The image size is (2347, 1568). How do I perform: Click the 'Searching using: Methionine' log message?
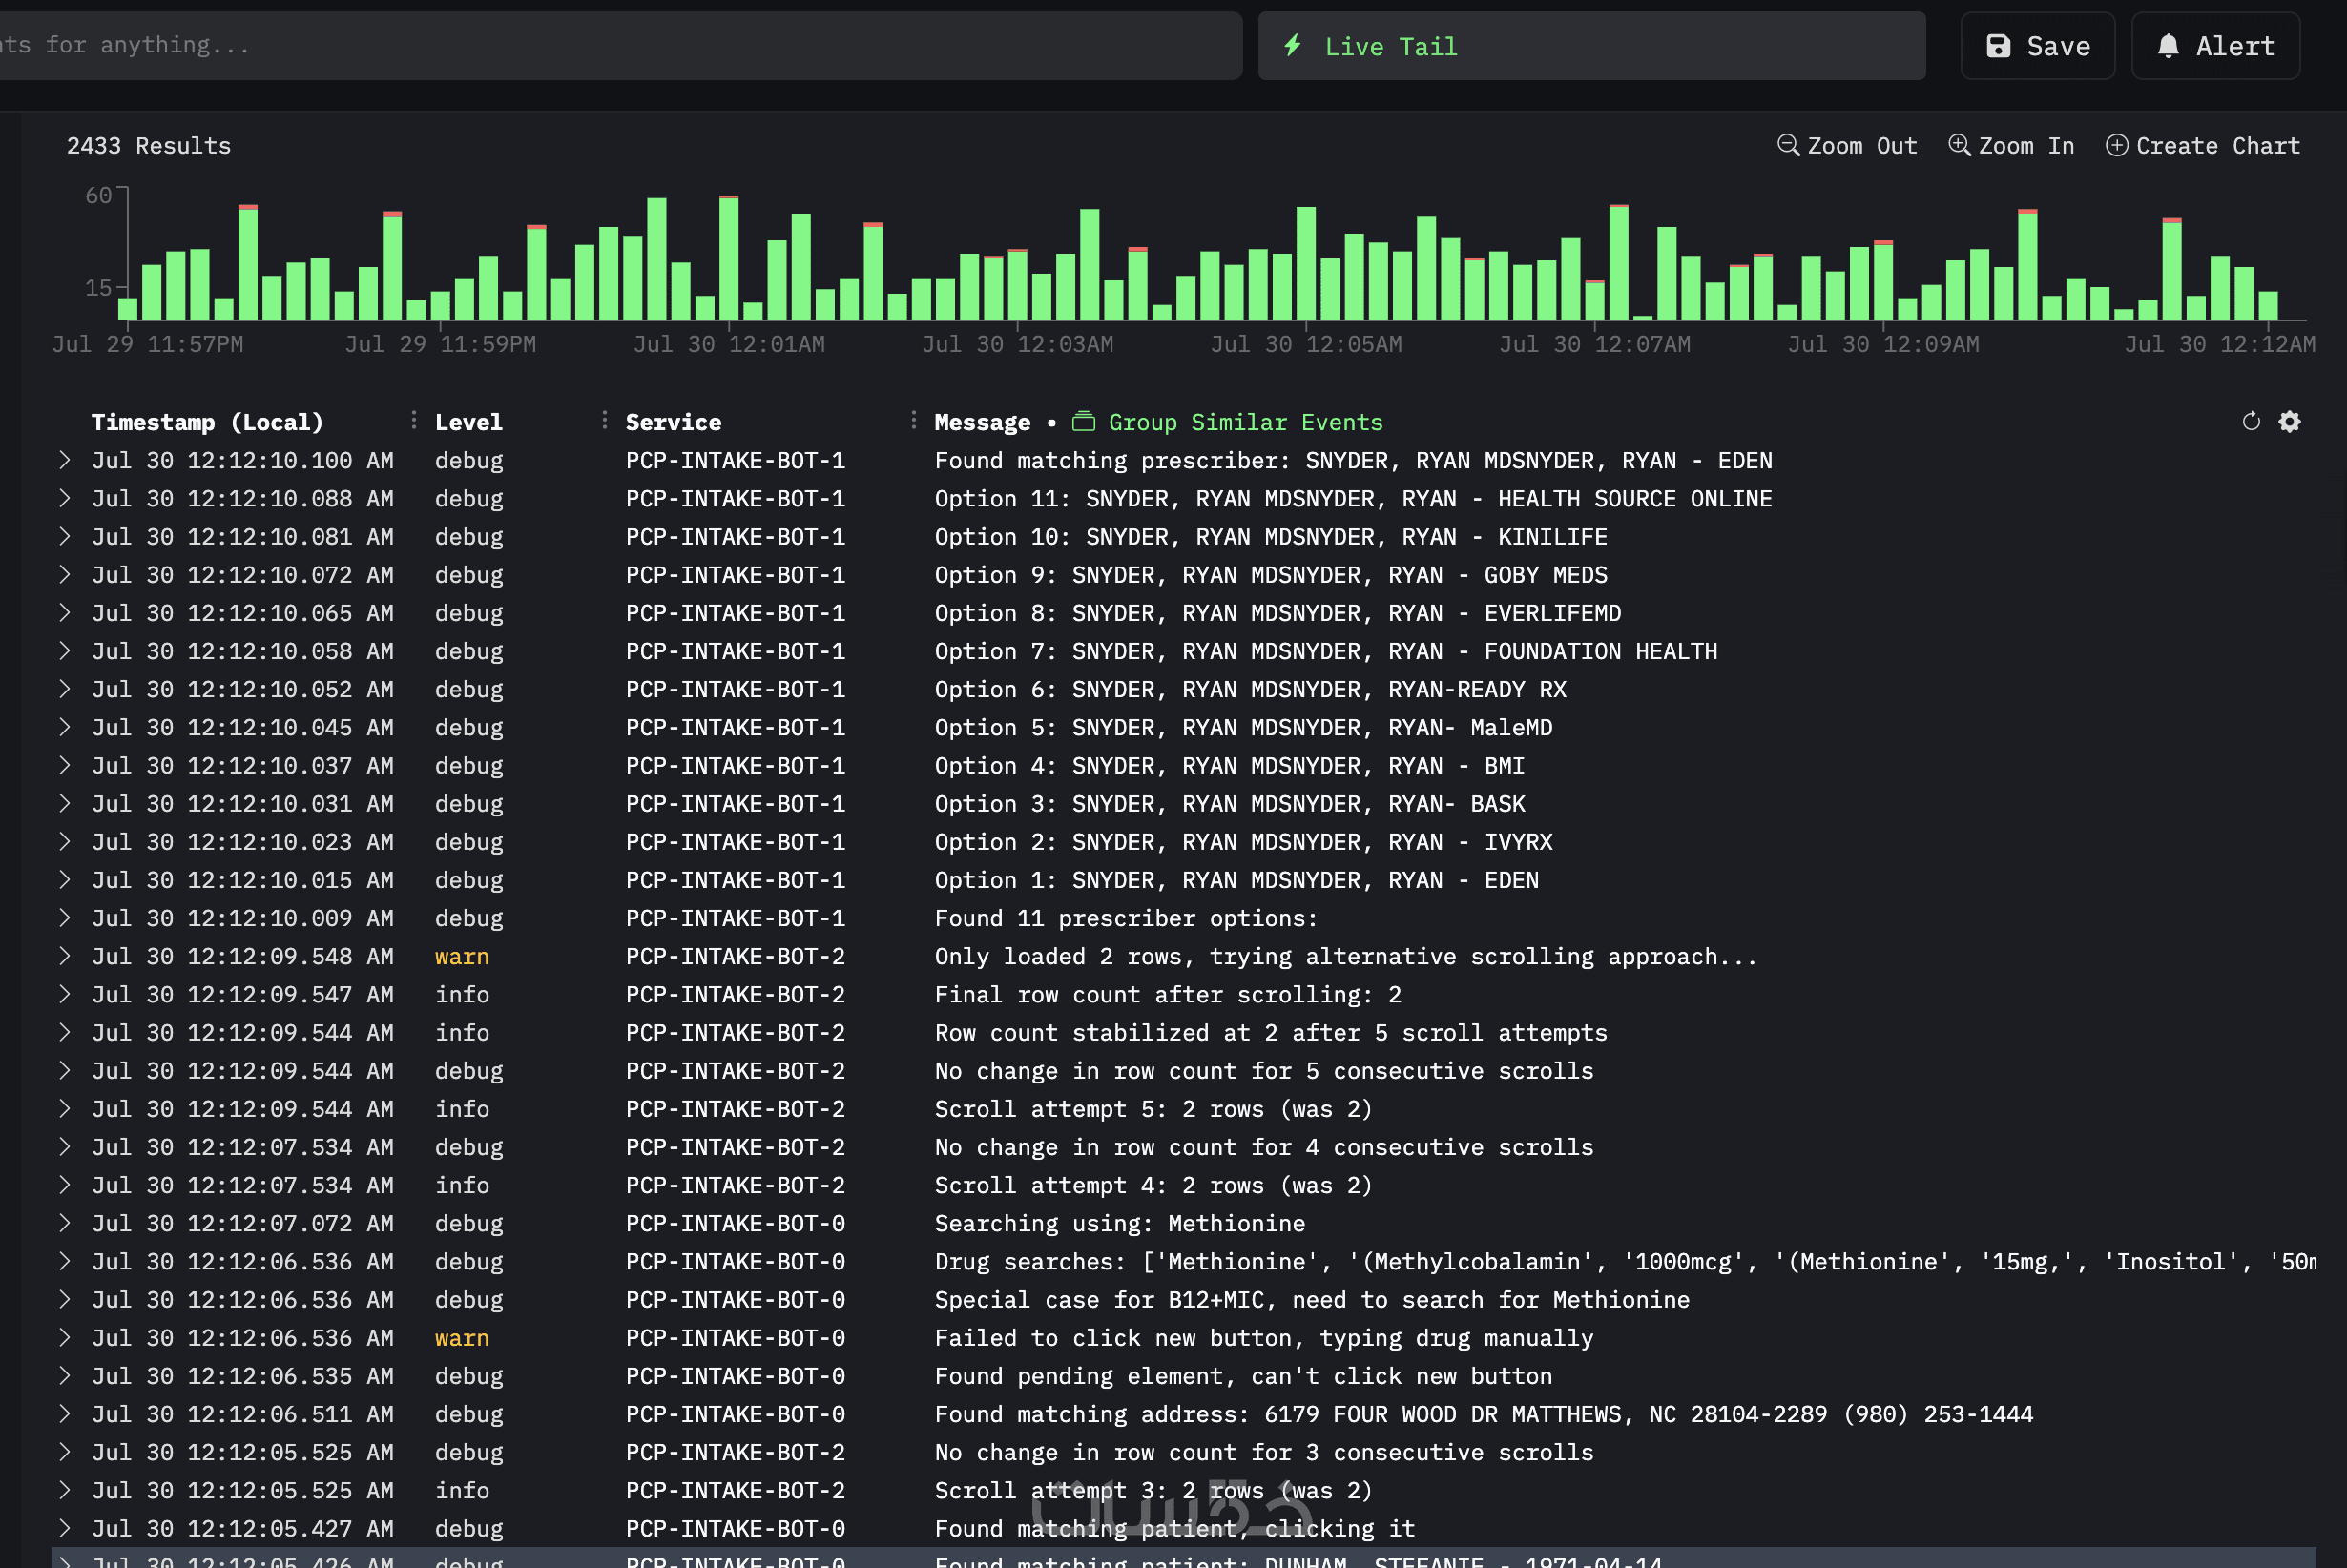(x=1119, y=1223)
